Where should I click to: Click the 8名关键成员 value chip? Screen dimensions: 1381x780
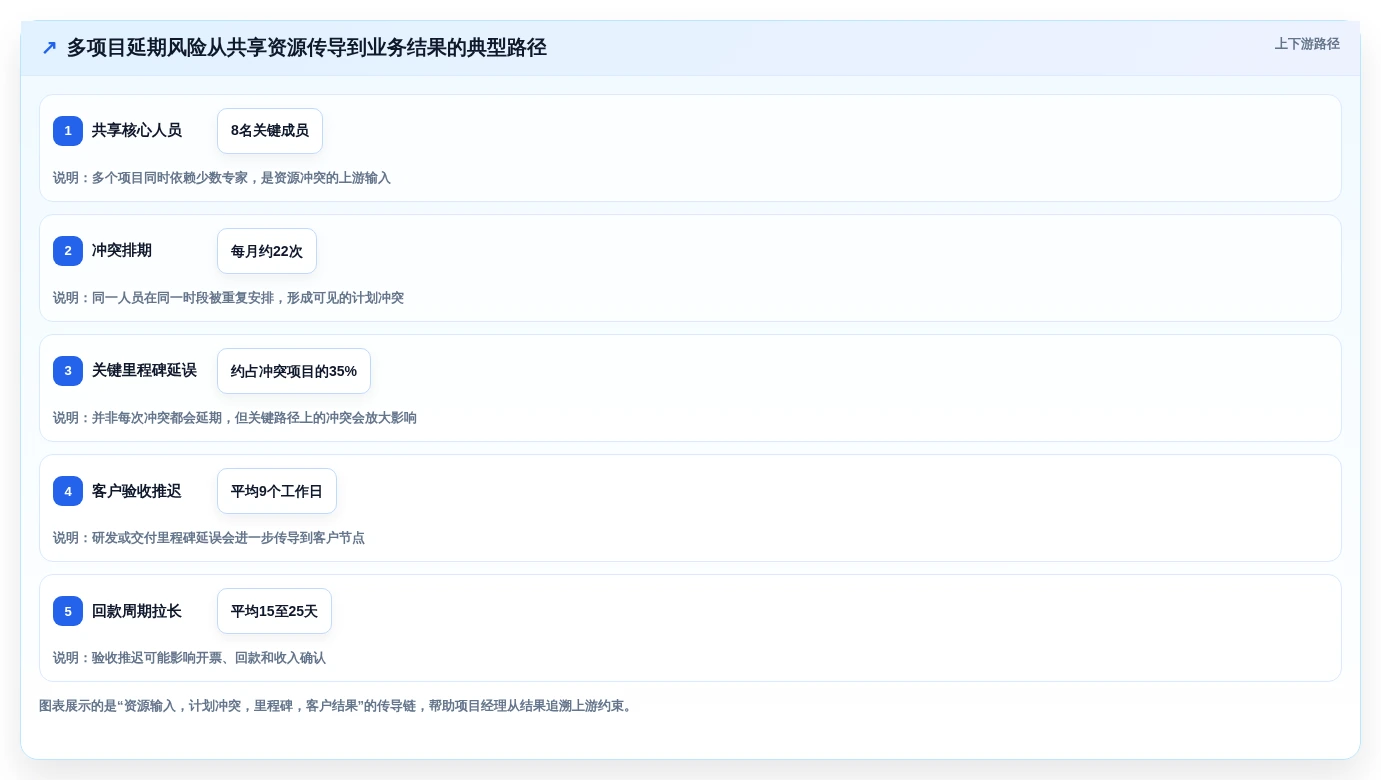point(270,131)
